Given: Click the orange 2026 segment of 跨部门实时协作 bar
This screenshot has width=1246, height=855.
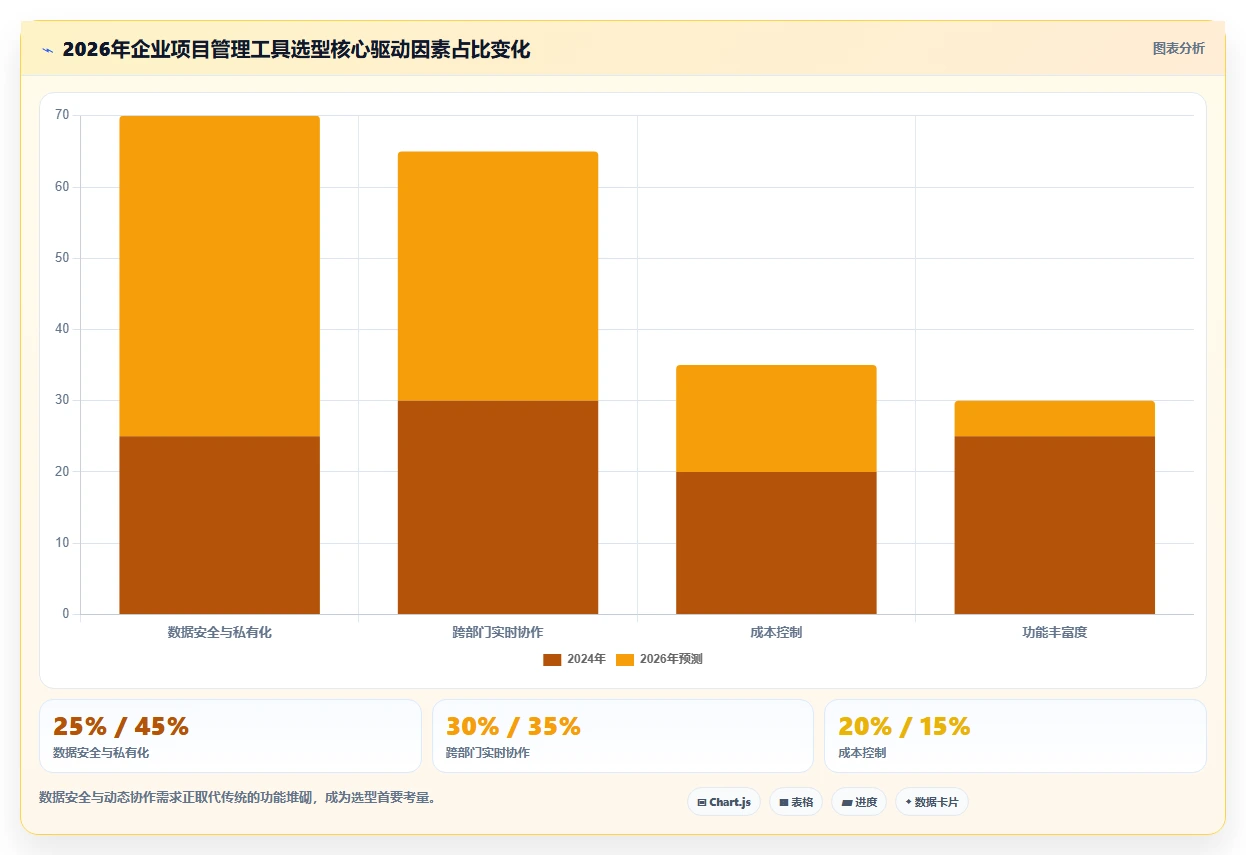Looking at the screenshot, I should [498, 276].
